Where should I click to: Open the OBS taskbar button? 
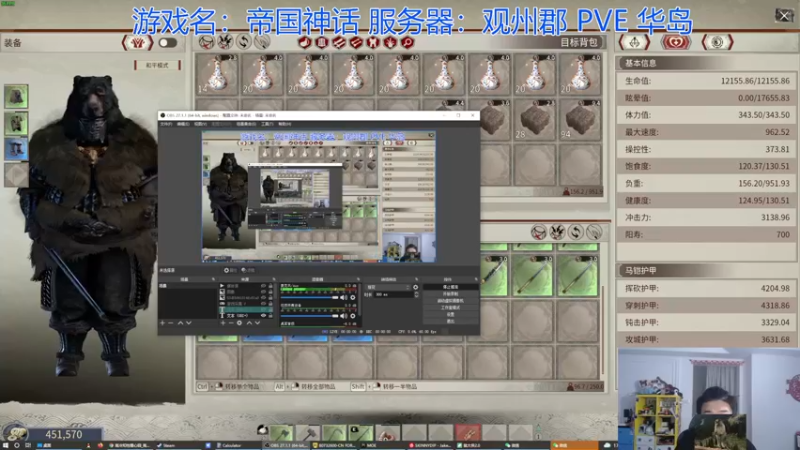click(x=287, y=445)
